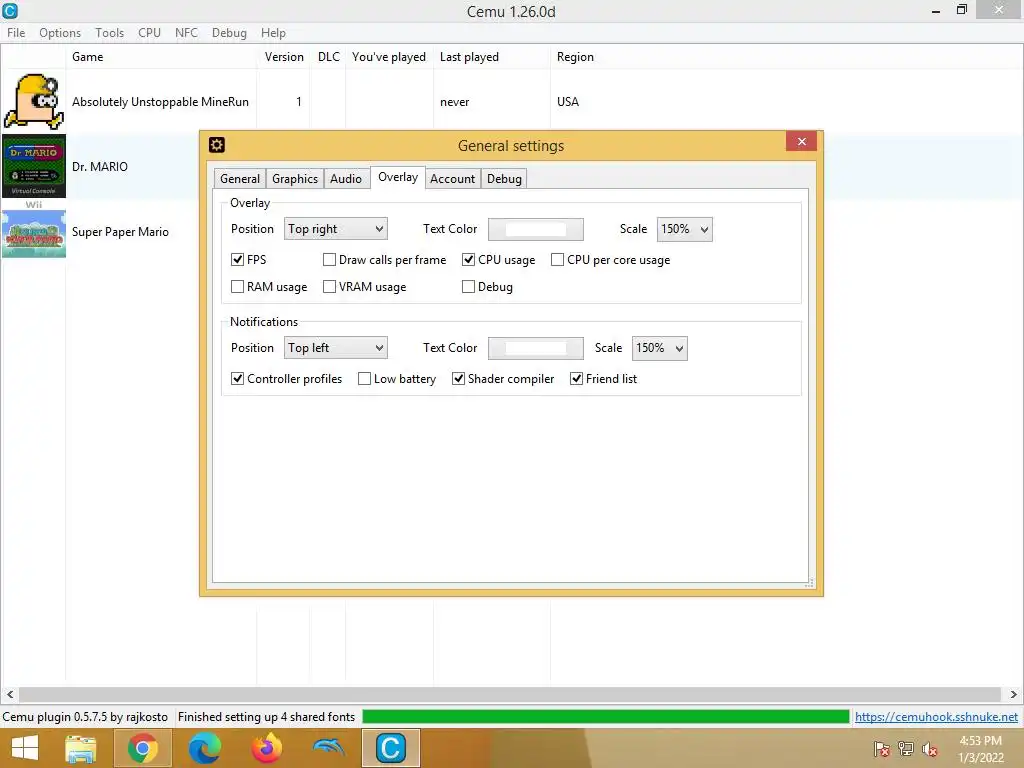Open the CPU menu
The image size is (1024, 768).
[149, 33]
